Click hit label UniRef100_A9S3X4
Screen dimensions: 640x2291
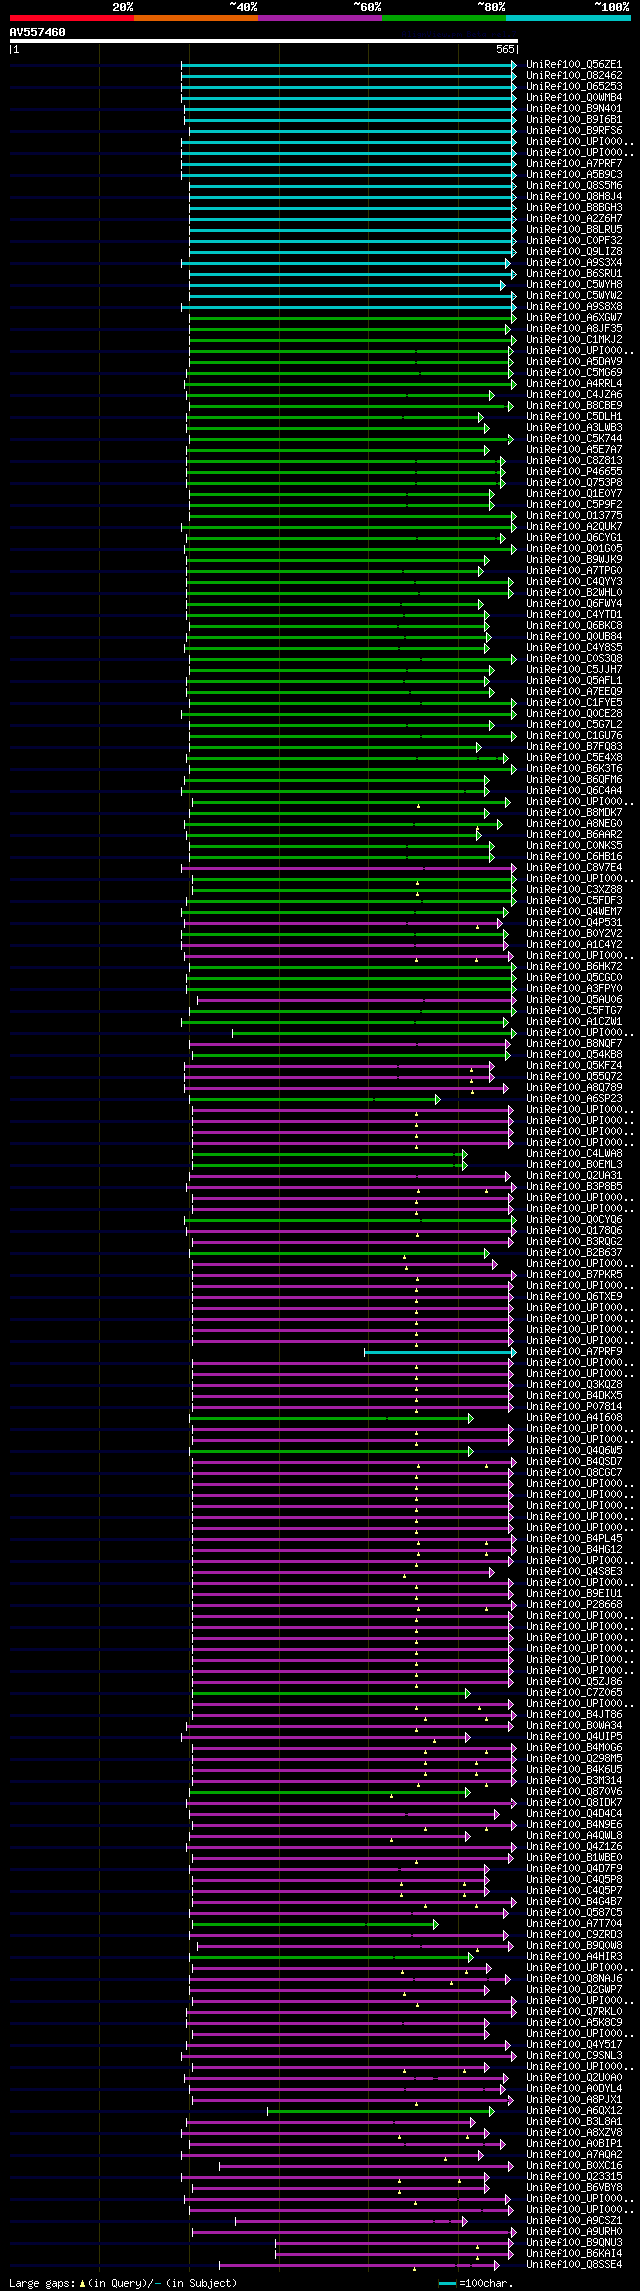[574, 262]
